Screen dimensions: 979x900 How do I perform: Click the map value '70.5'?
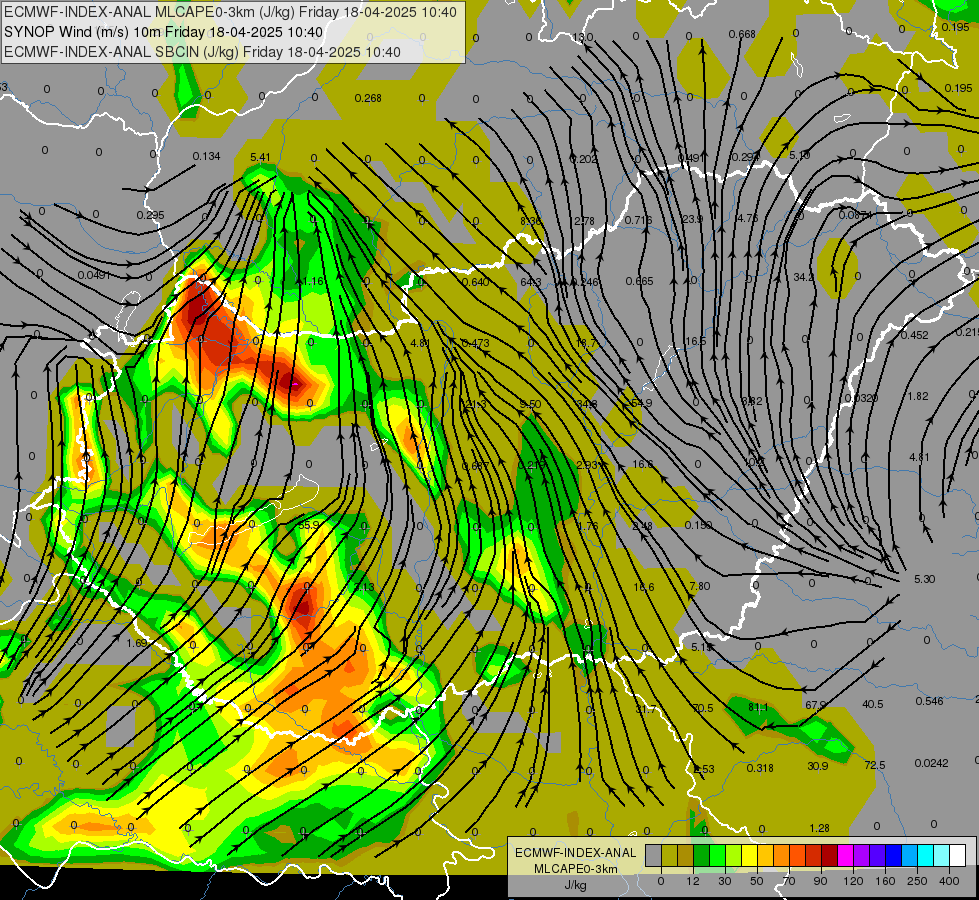coord(702,708)
